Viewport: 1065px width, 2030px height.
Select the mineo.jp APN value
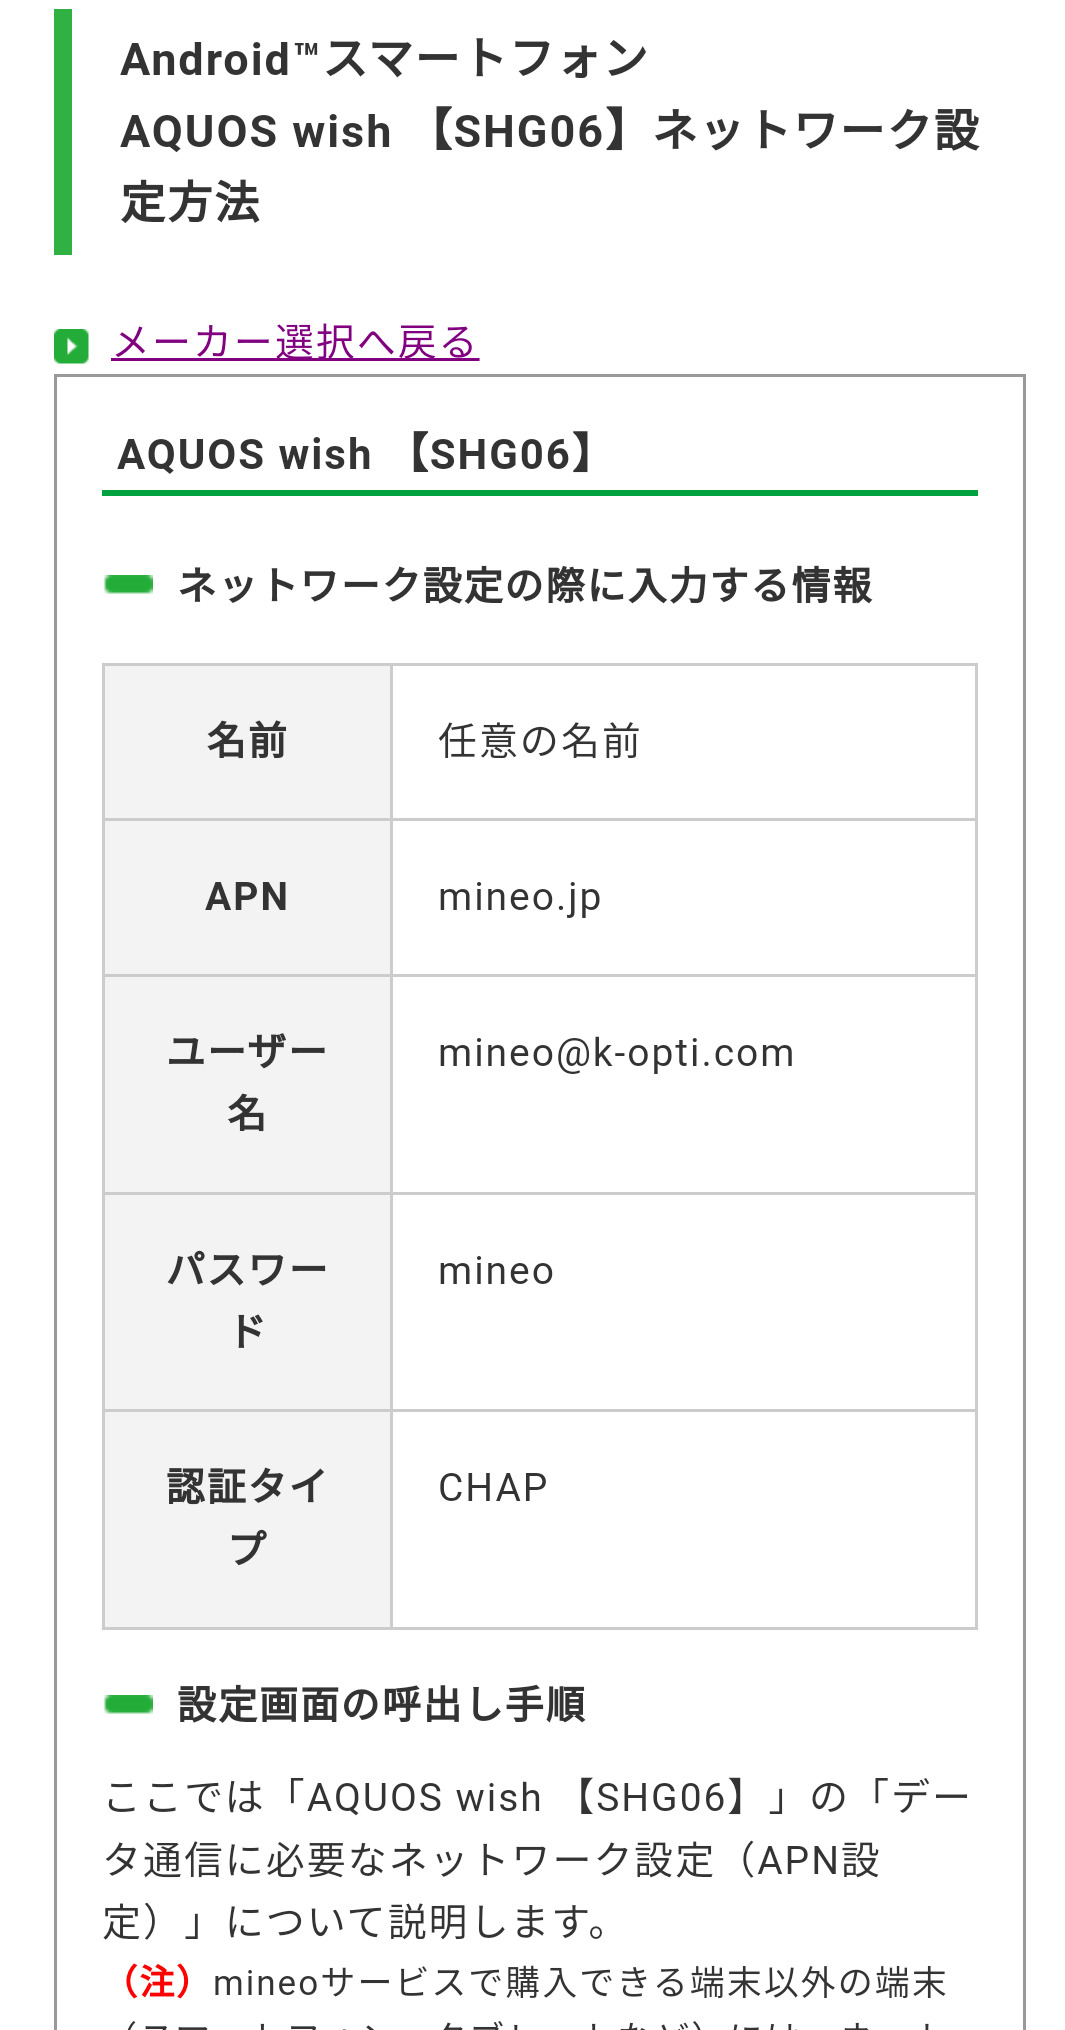point(520,897)
